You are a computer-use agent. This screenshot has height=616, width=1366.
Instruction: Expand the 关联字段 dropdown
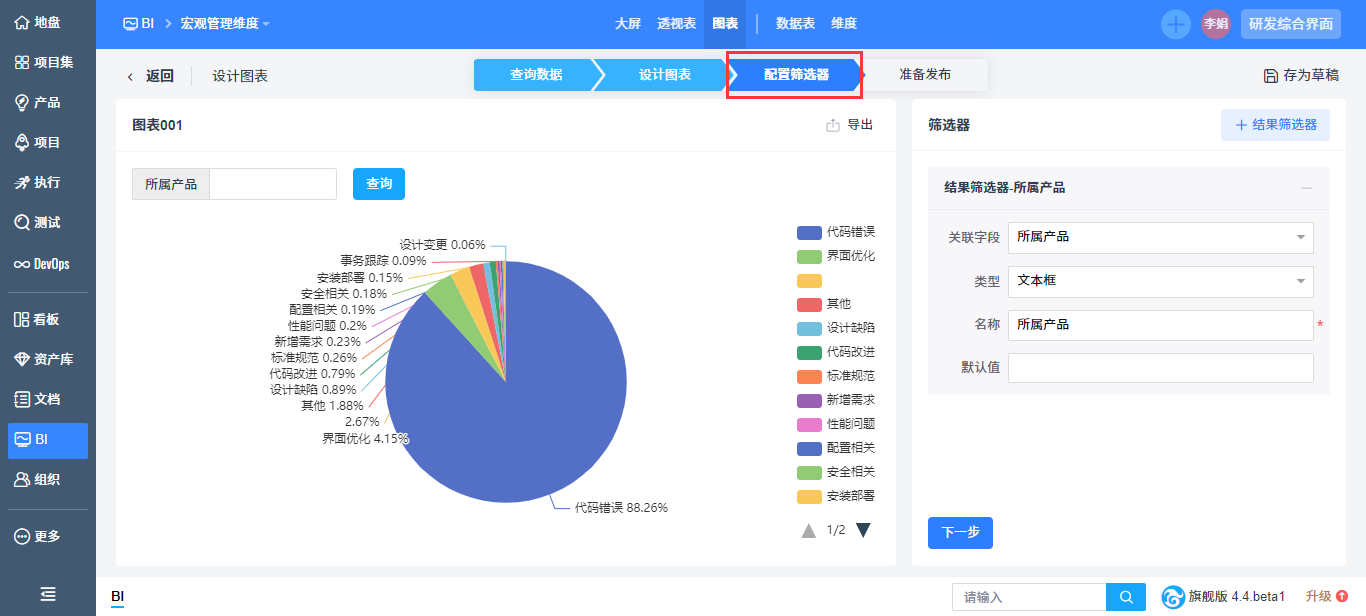pyautogui.click(x=1160, y=237)
